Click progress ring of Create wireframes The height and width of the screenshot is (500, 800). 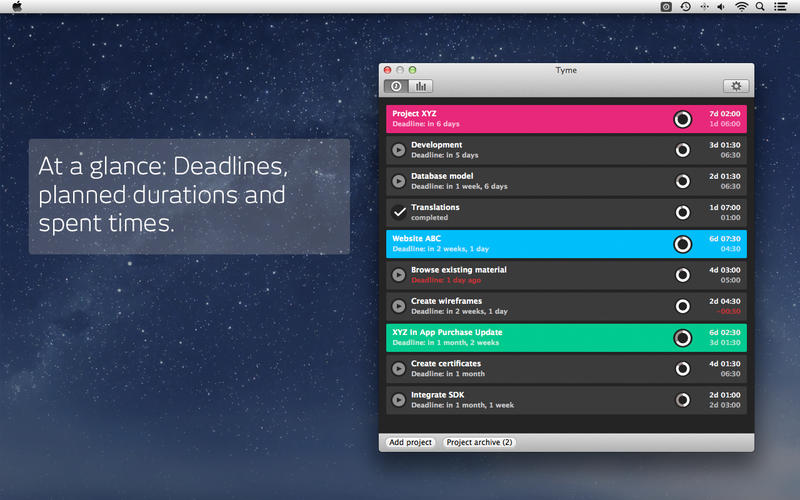point(682,306)
